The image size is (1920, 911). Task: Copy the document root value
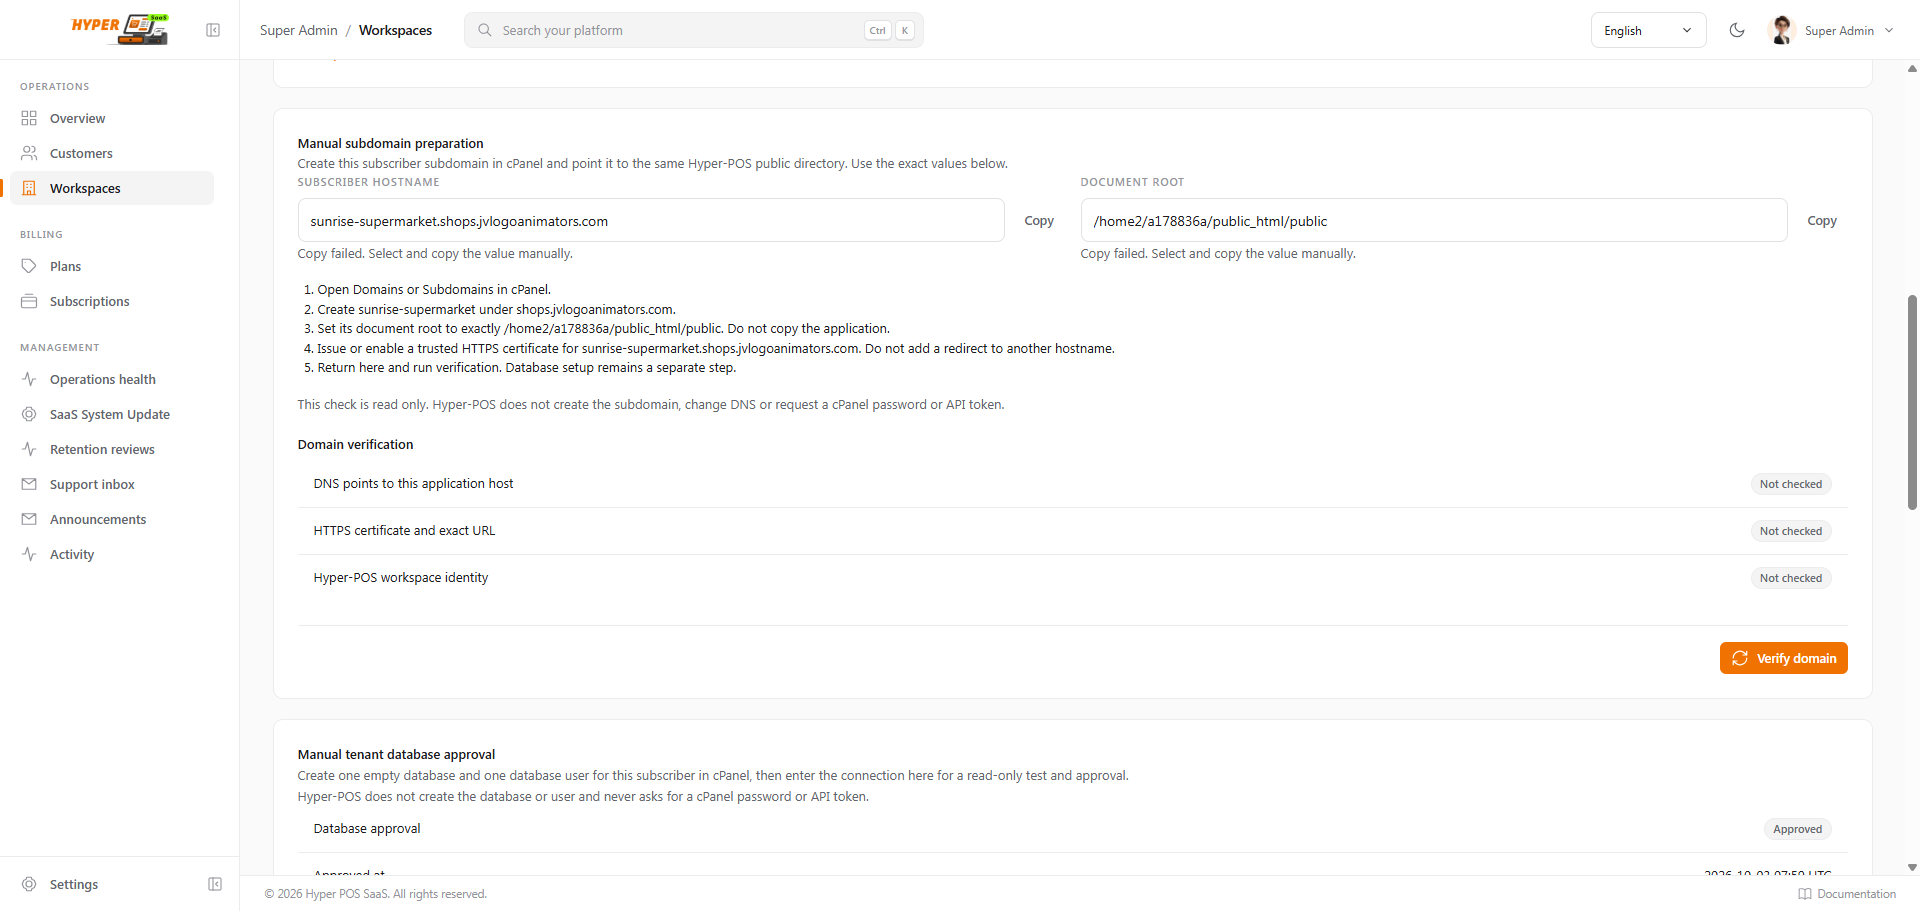click(x=1821, y=220)
